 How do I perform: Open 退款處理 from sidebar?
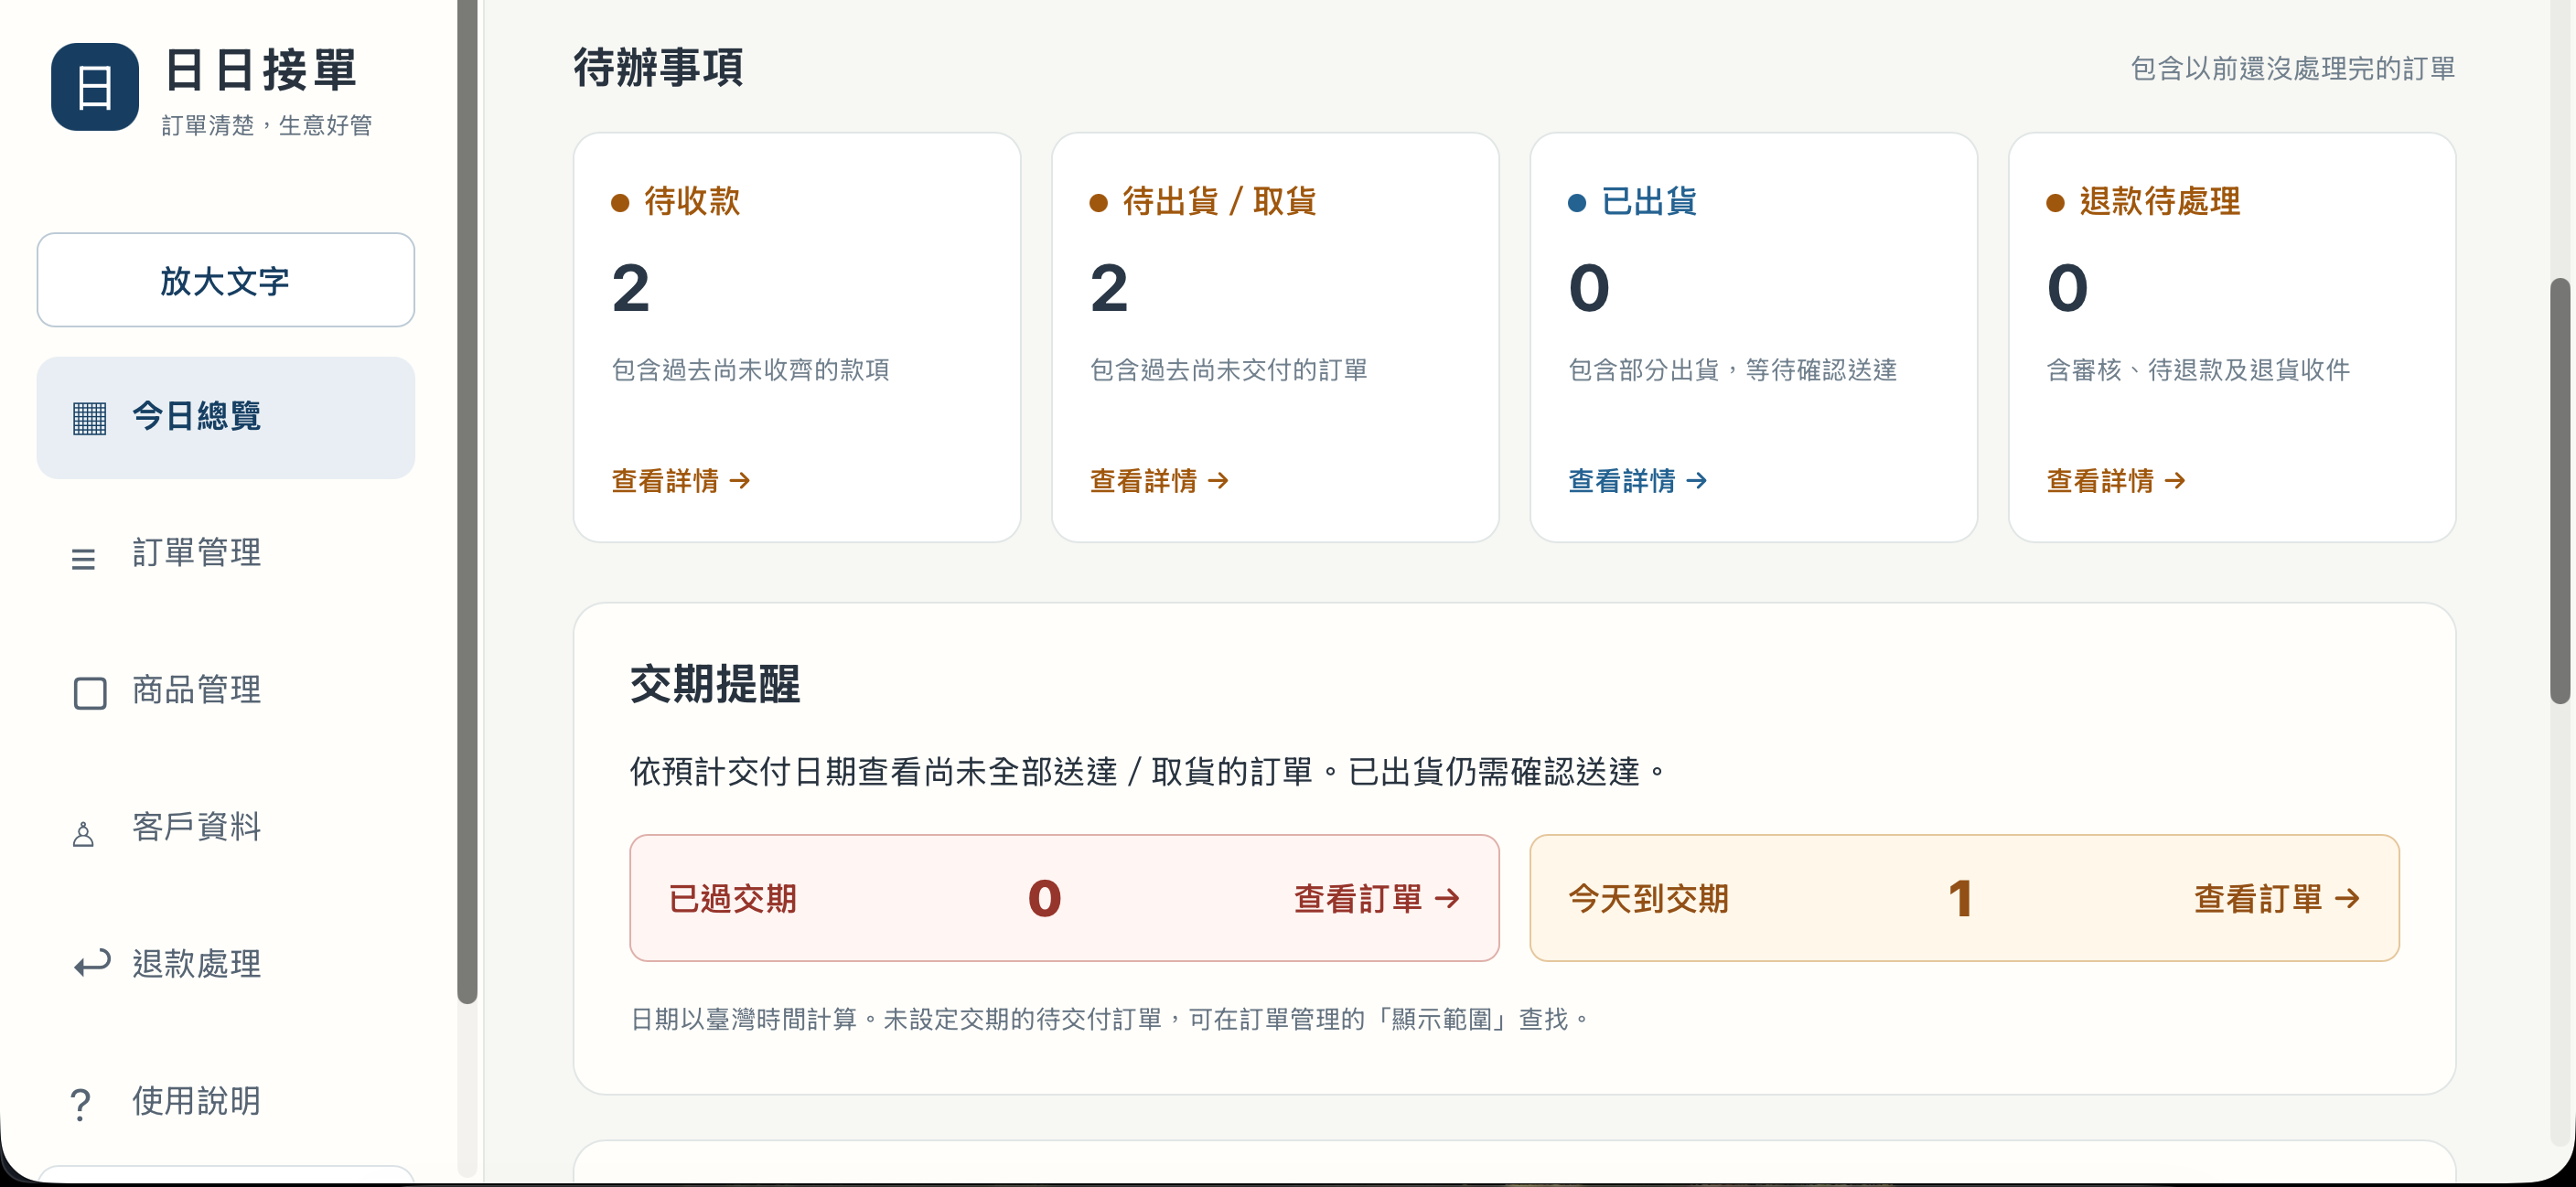[x=226, y=964]
